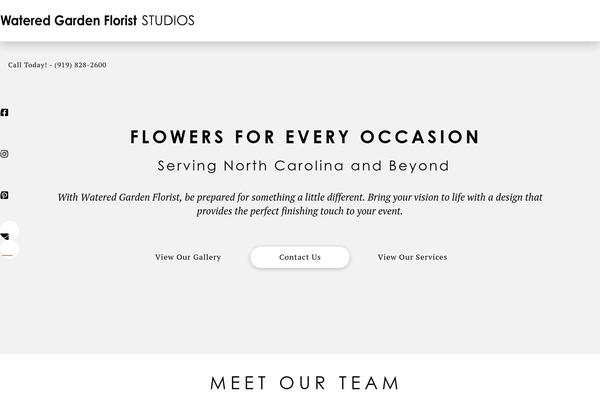Click the italic Watered Garden Florist description paragraph
Viewport: 600px width, 400px height.
(300, 198)
